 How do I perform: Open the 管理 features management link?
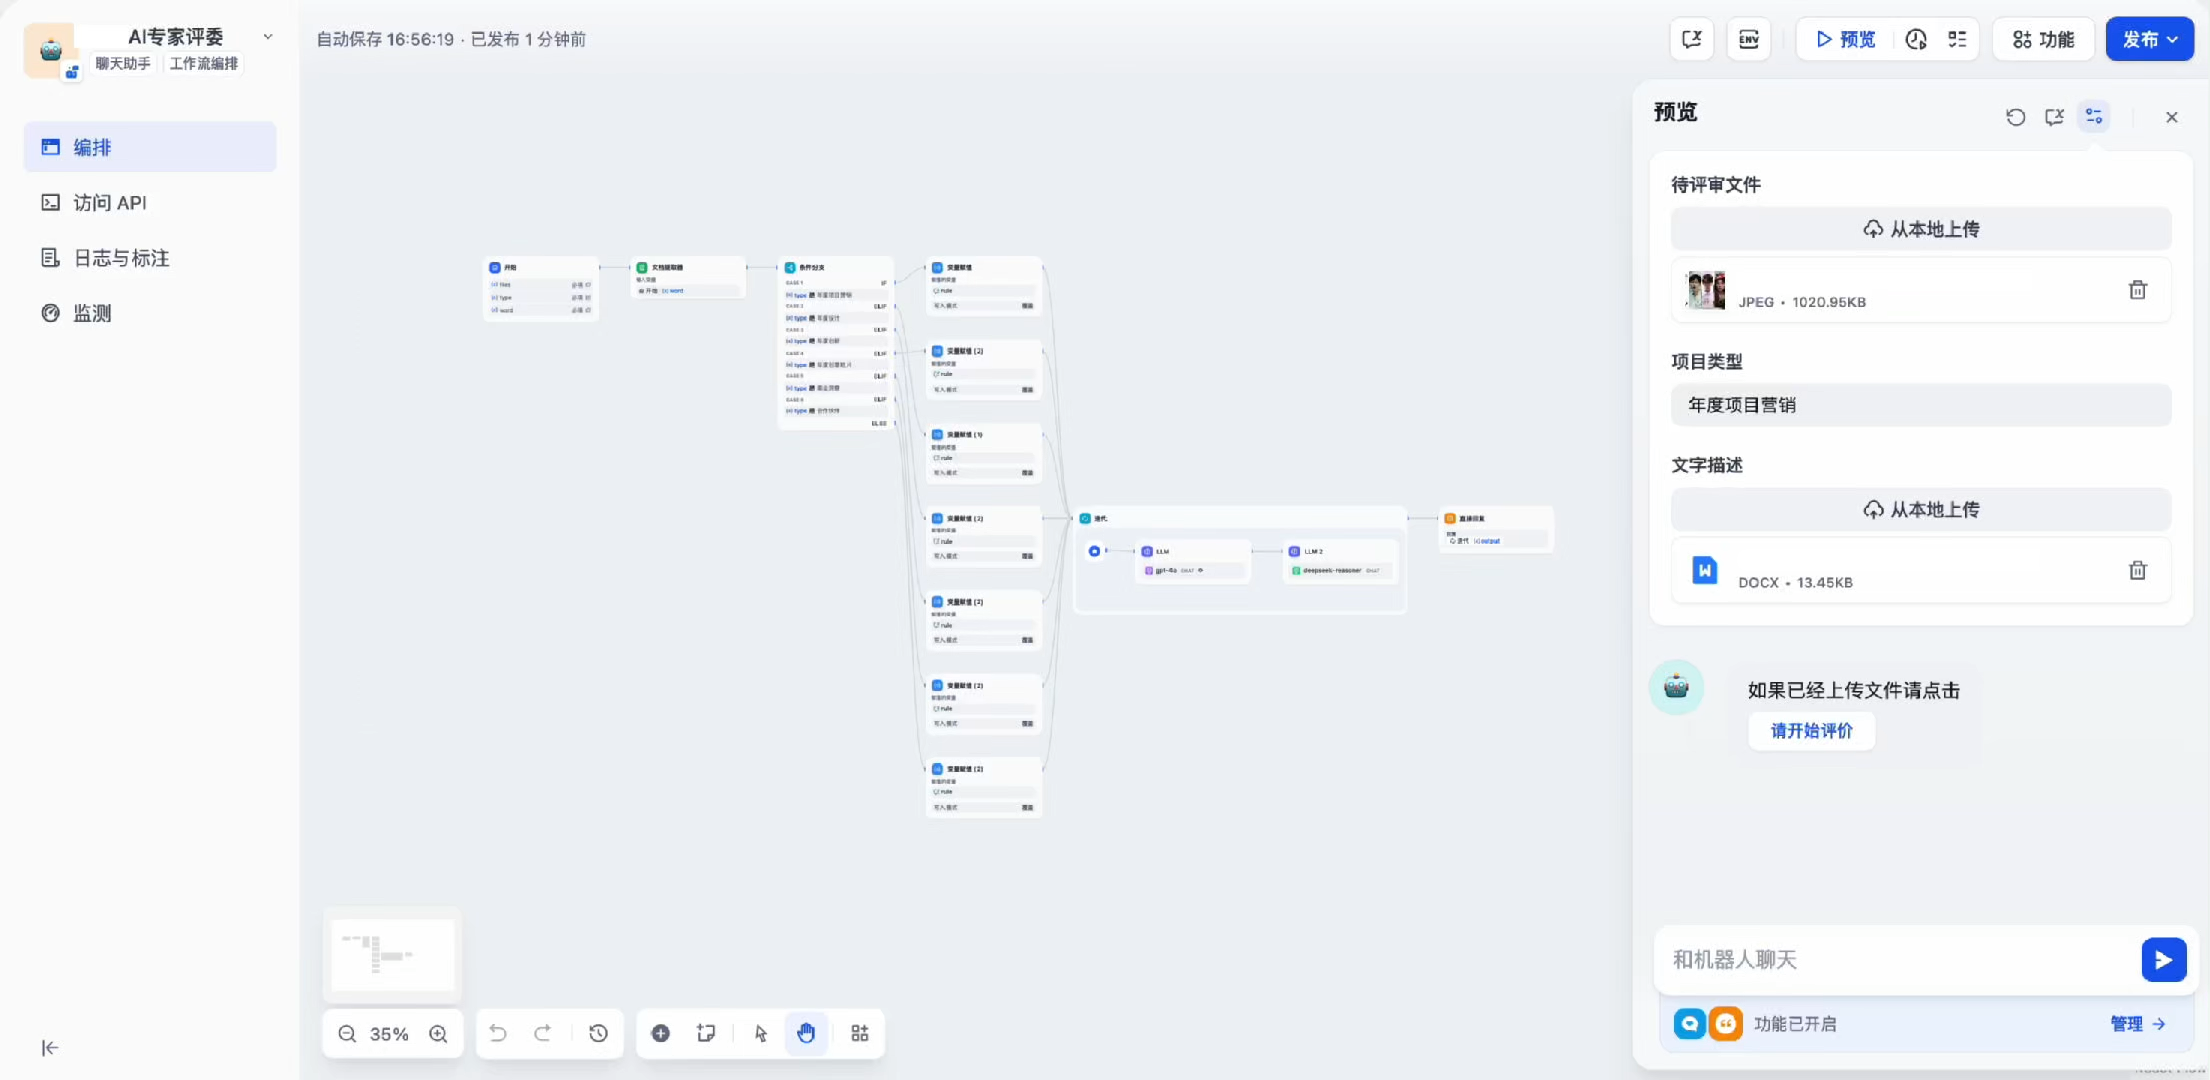tap(2138, 1024)
